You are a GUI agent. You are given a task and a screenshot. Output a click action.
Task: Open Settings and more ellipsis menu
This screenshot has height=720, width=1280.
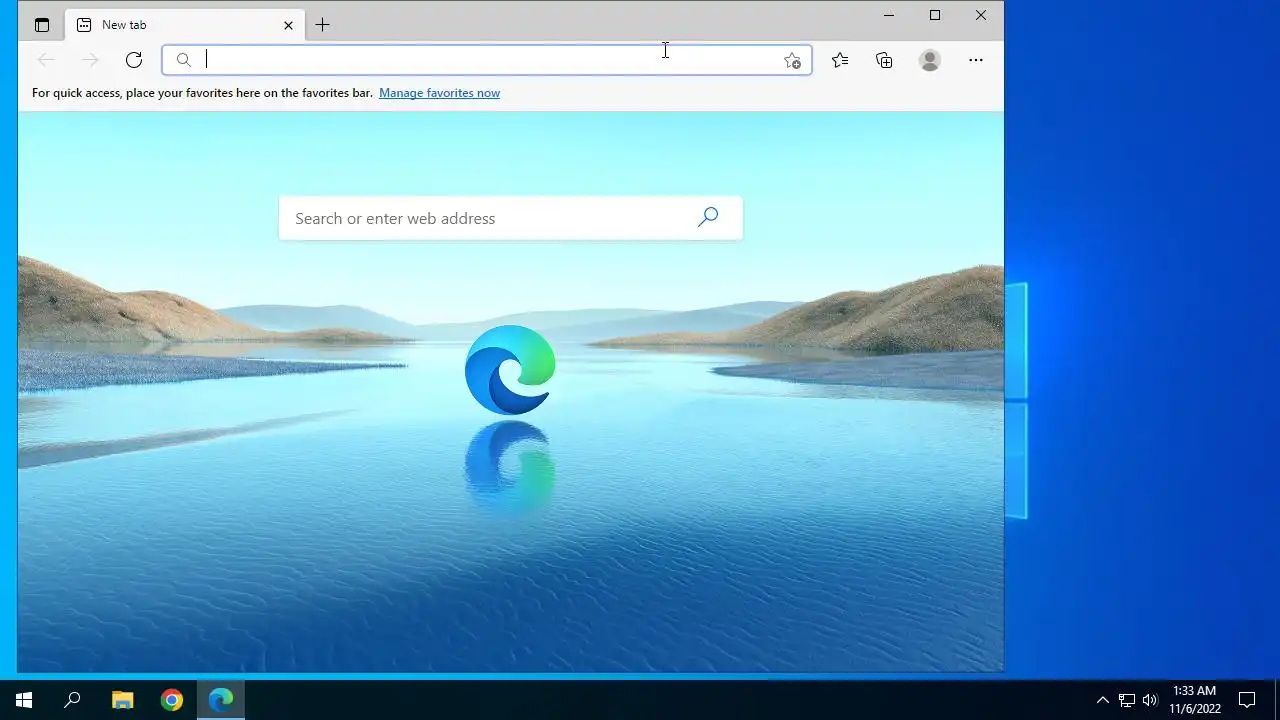pyautogui.click(x=976, y=60)
